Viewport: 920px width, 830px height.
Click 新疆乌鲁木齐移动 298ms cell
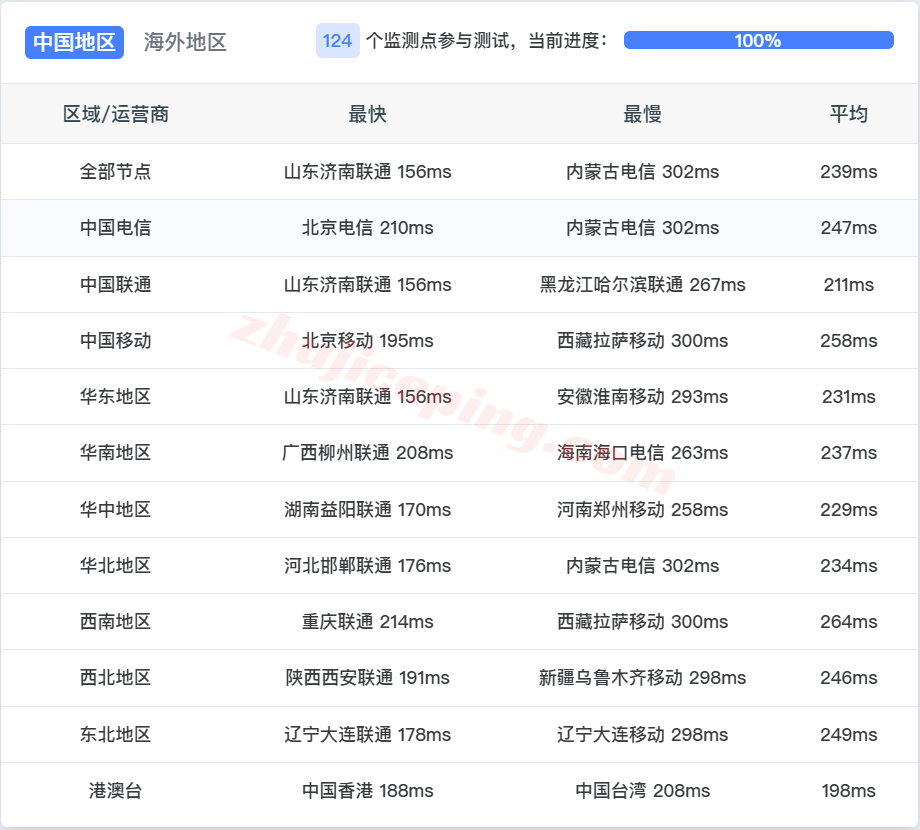tap(642, 678)
